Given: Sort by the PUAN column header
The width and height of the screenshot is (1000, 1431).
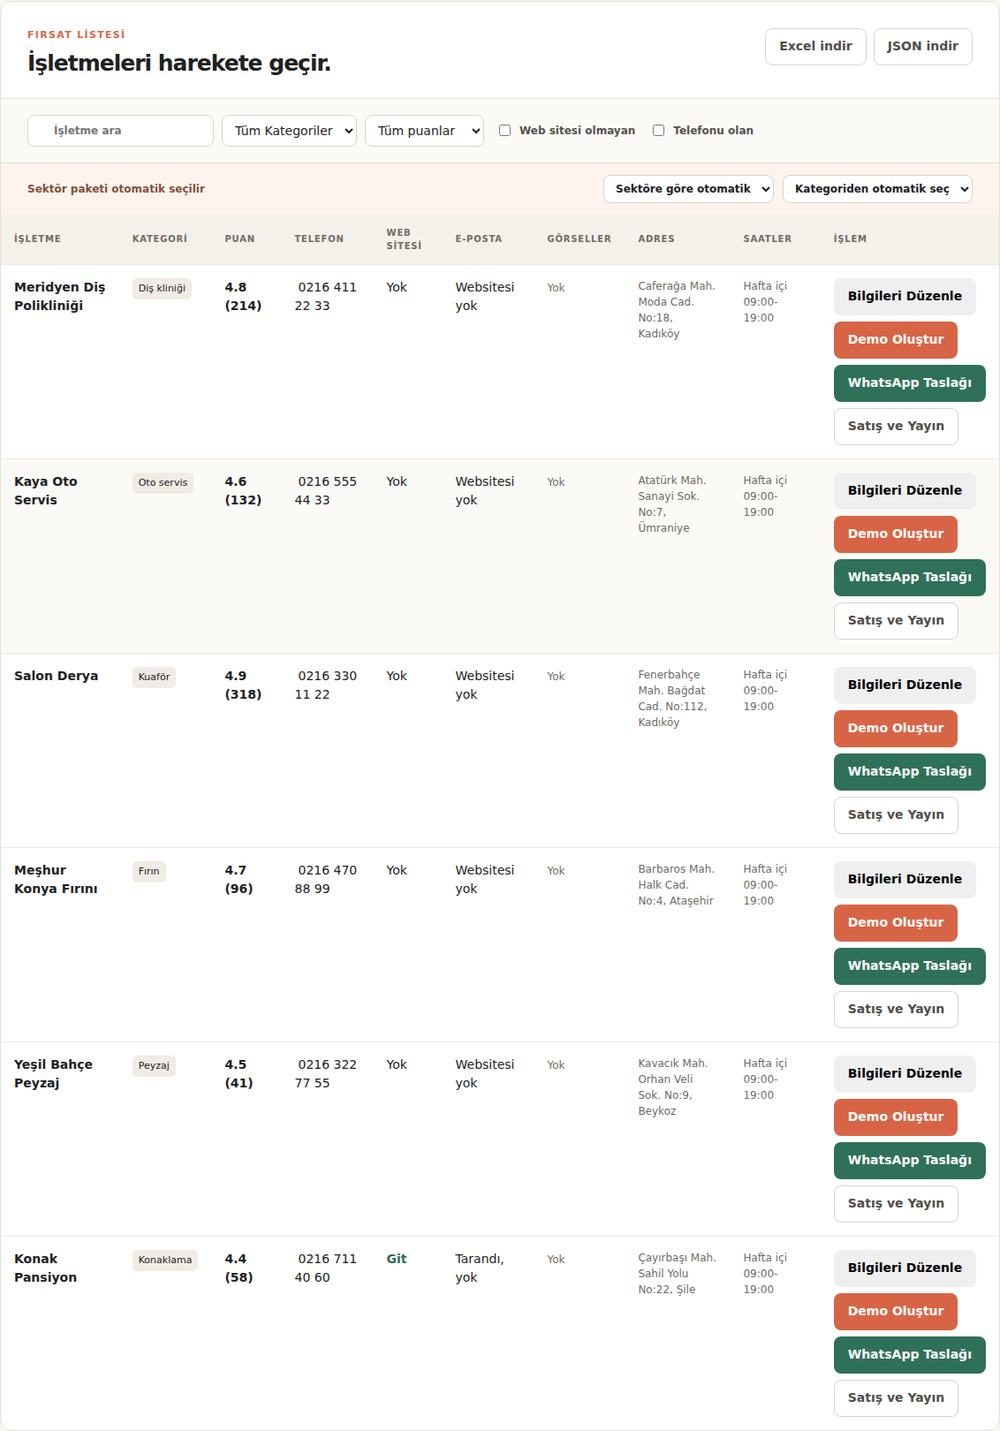Looking at the screenshot, I should [x=239, y=239].
